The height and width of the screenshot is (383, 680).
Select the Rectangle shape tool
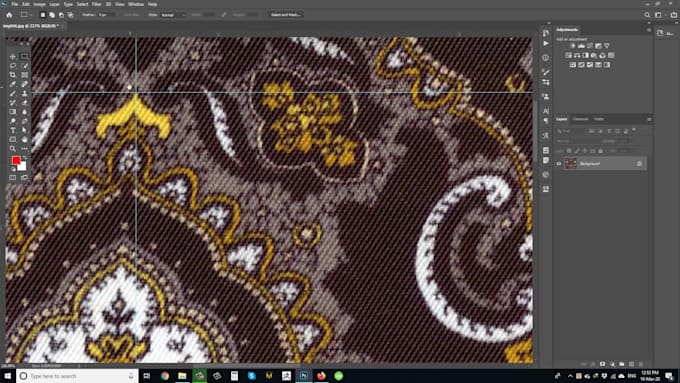point(13,139)
